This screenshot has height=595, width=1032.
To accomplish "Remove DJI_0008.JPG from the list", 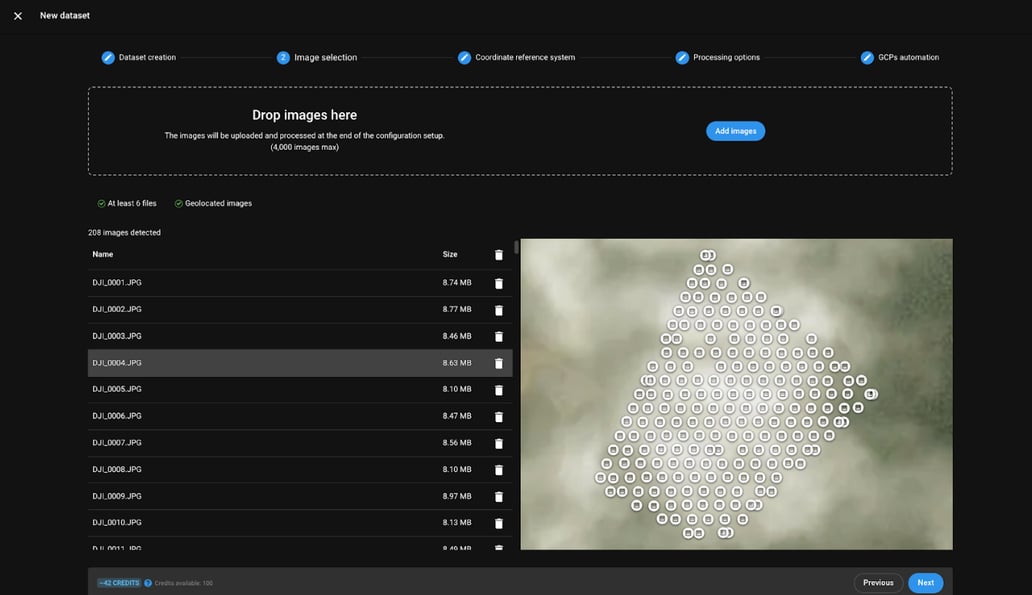I will pyautogui.click(x=499, y=470).
